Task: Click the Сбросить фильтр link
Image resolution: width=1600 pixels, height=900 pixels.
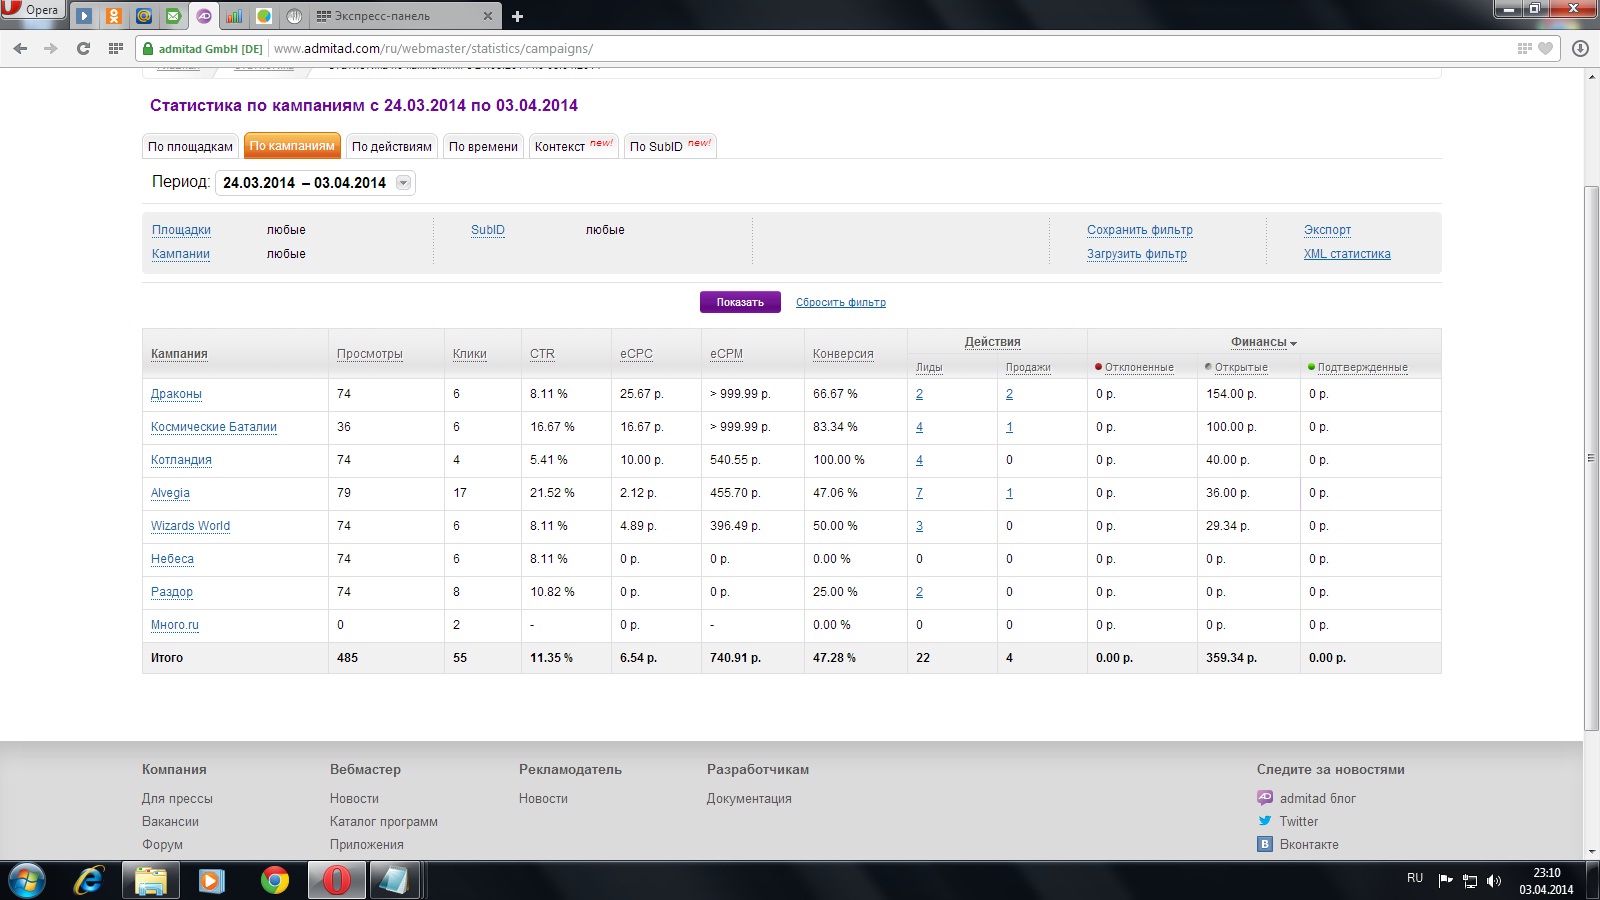Action: 841,302
